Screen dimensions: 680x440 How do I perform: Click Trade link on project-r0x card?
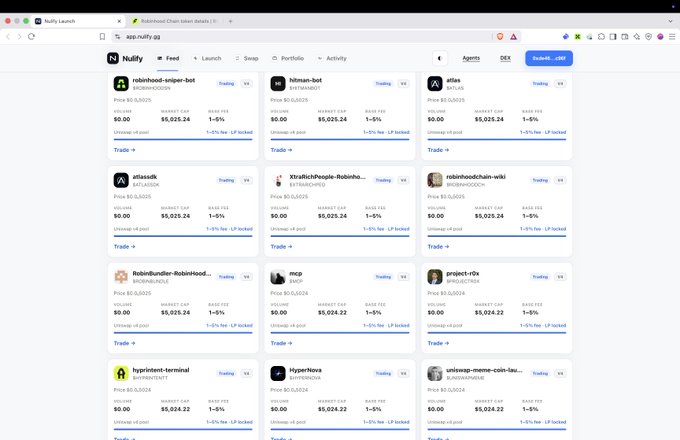coord(438,343)
